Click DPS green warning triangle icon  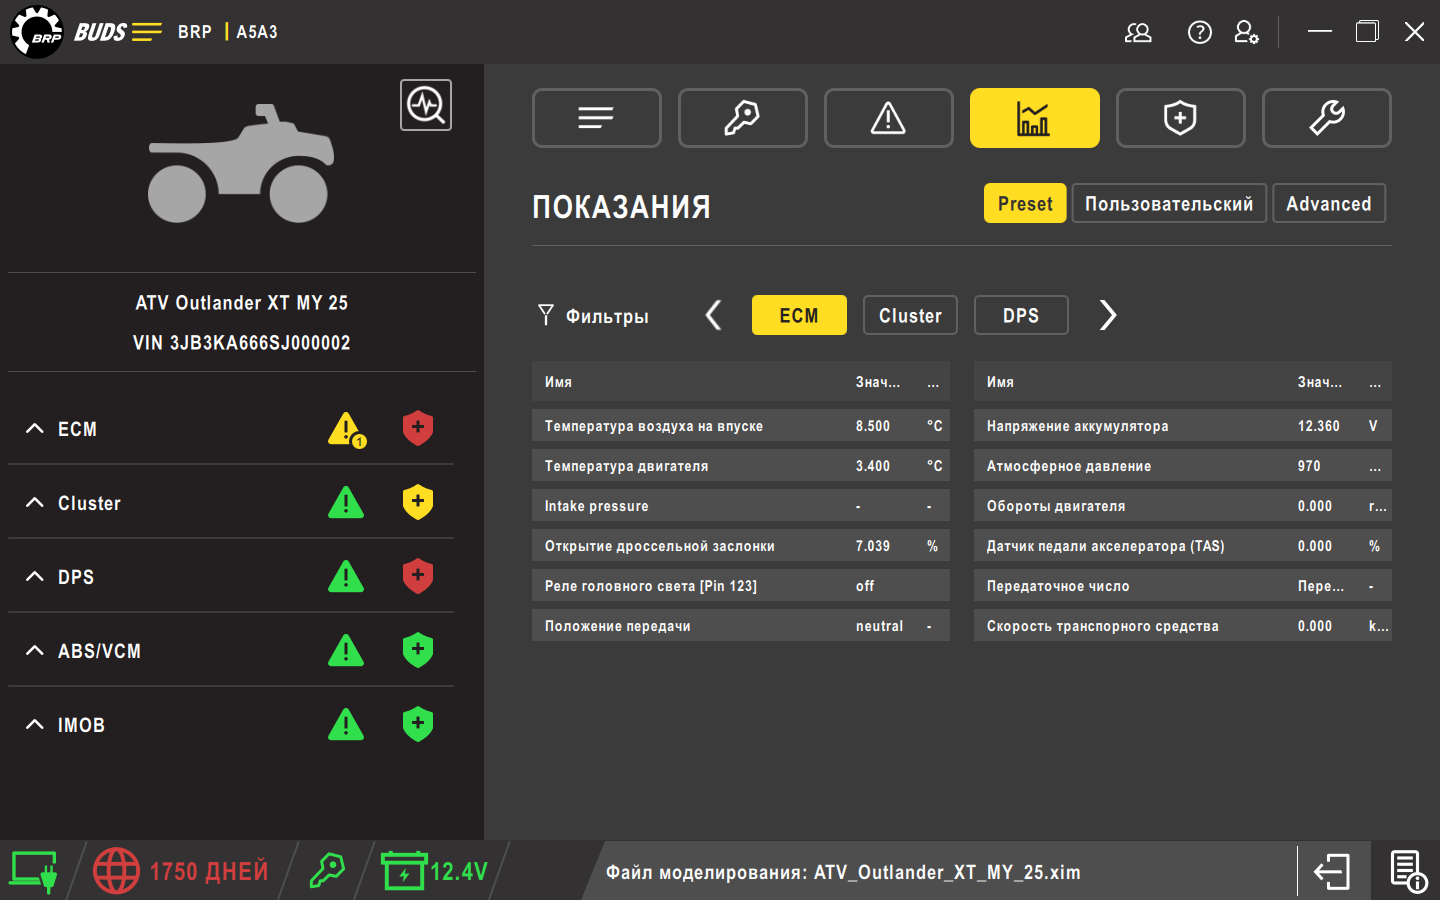pos(346,576)
